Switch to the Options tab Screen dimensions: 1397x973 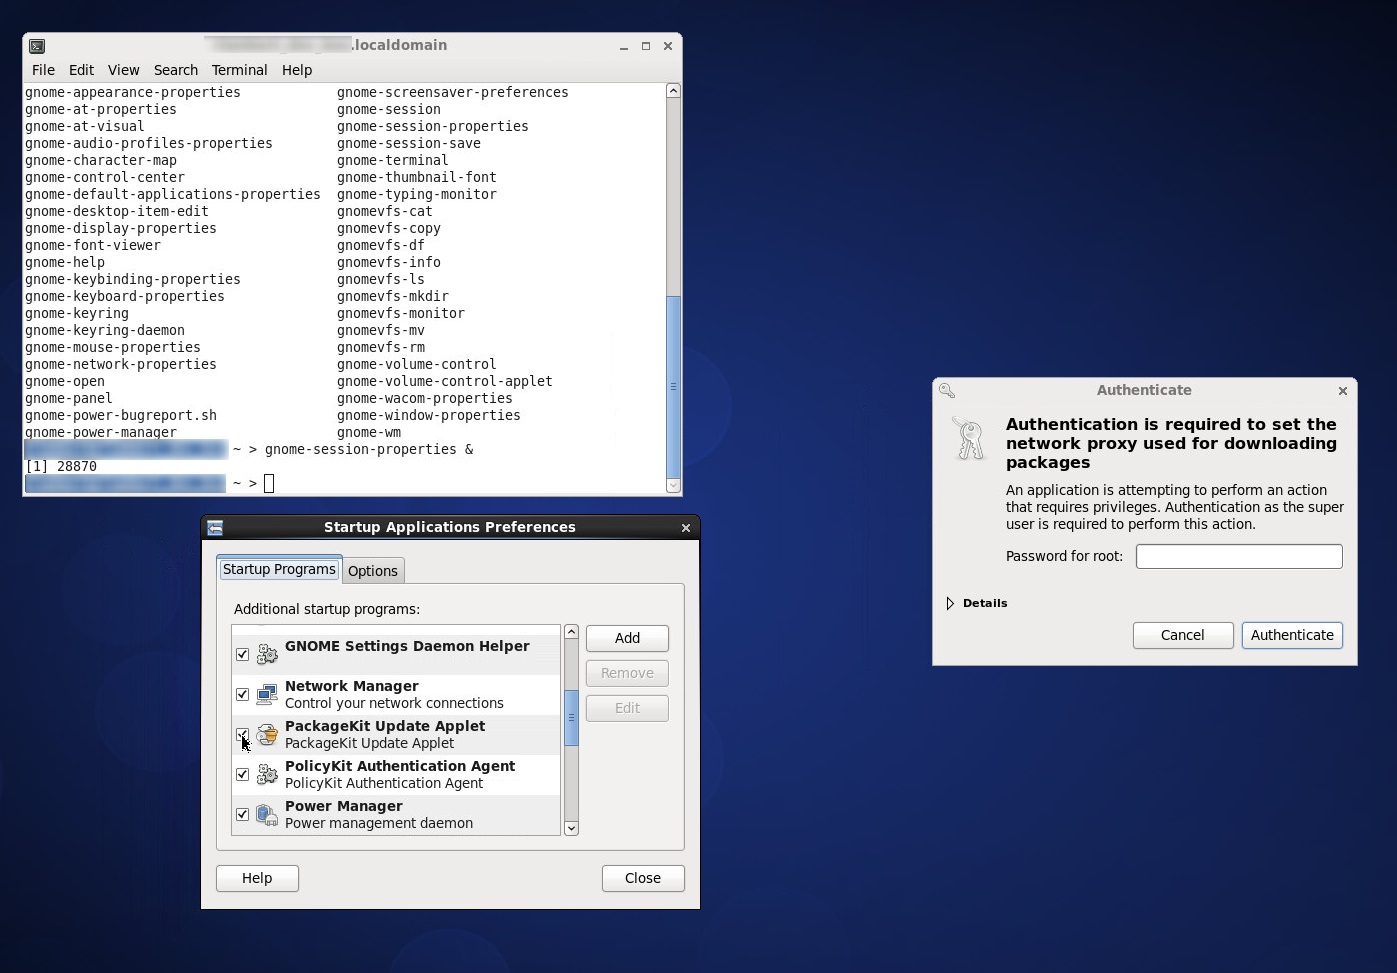[373, 571]
